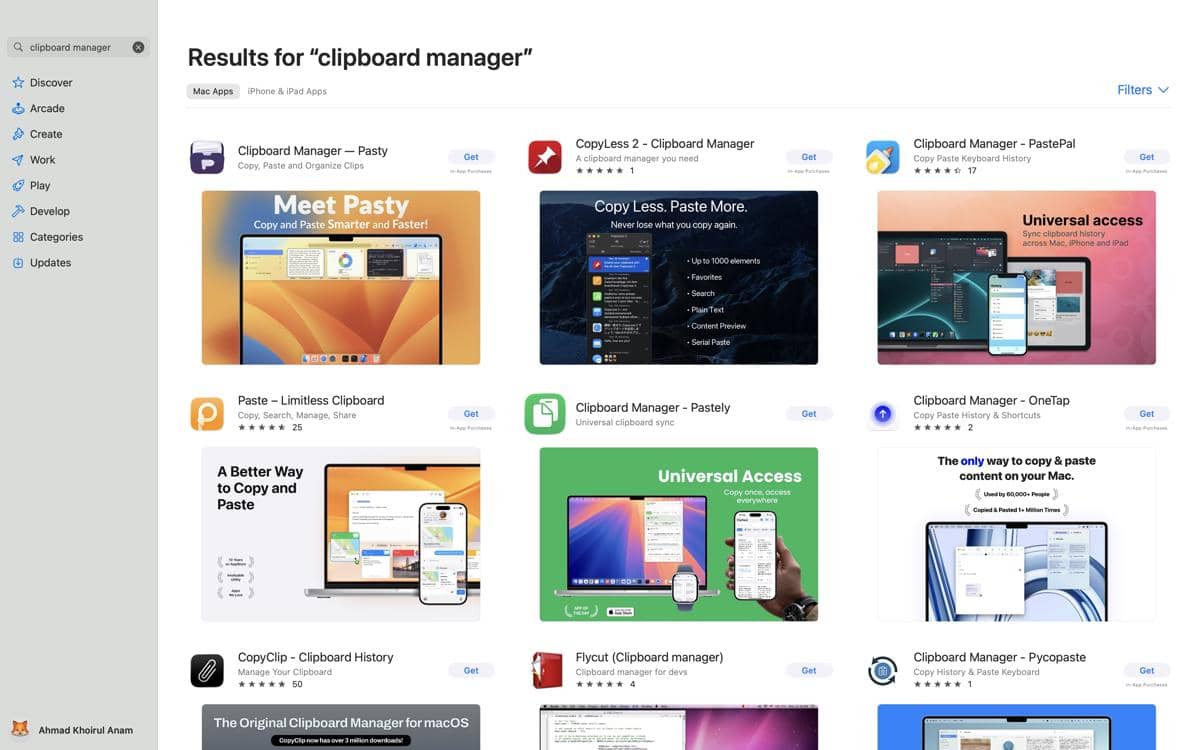The image size is (1200, 750).
Task: Open the Clipboard Manager — Pasty title
Action: 313,151
